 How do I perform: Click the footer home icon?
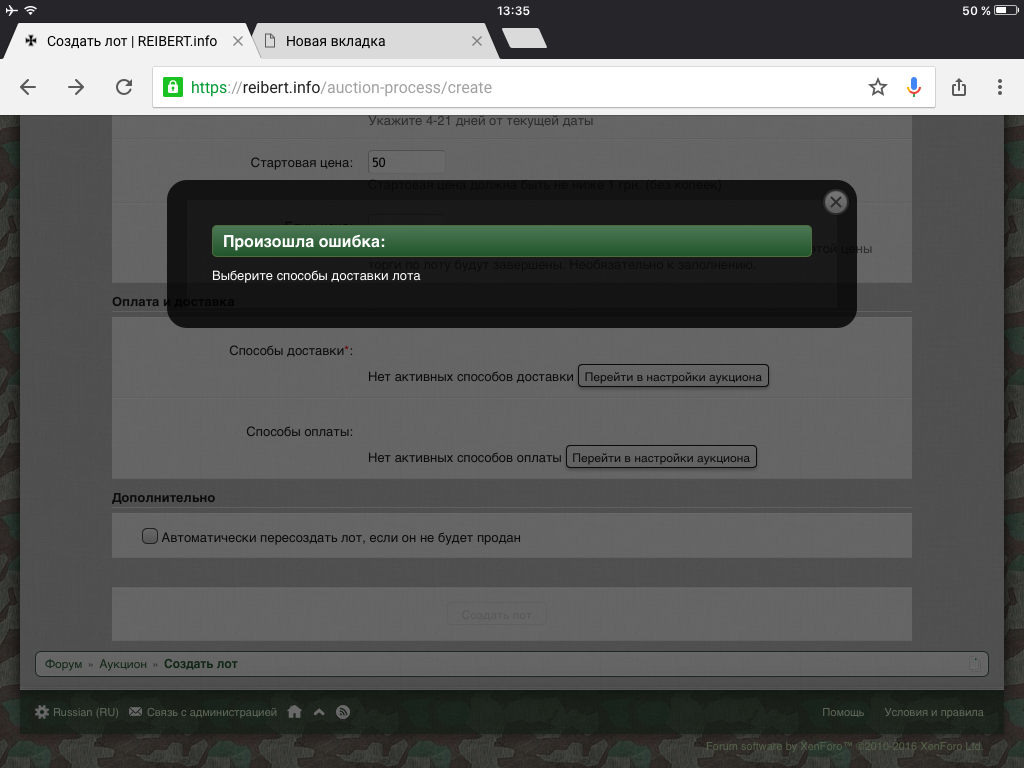(294, 712)
